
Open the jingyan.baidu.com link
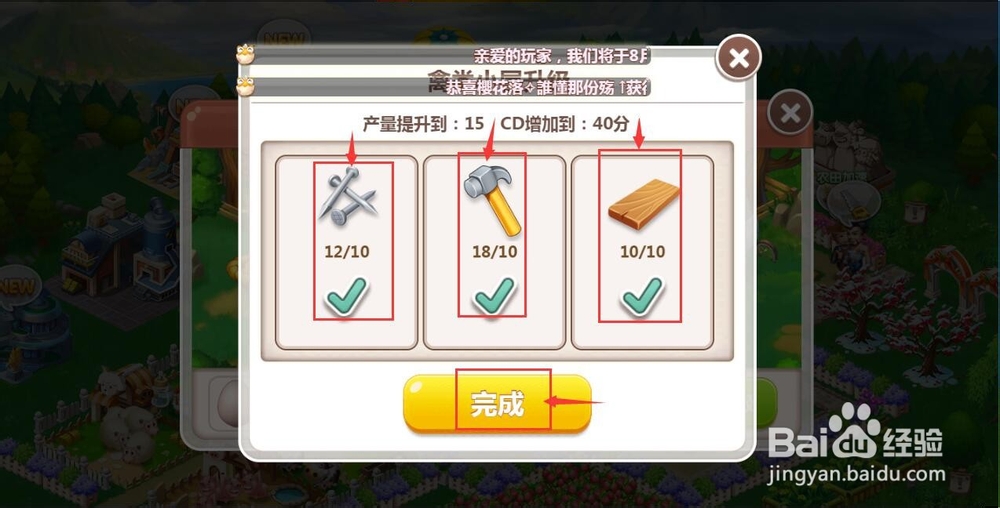pos(857,475)
